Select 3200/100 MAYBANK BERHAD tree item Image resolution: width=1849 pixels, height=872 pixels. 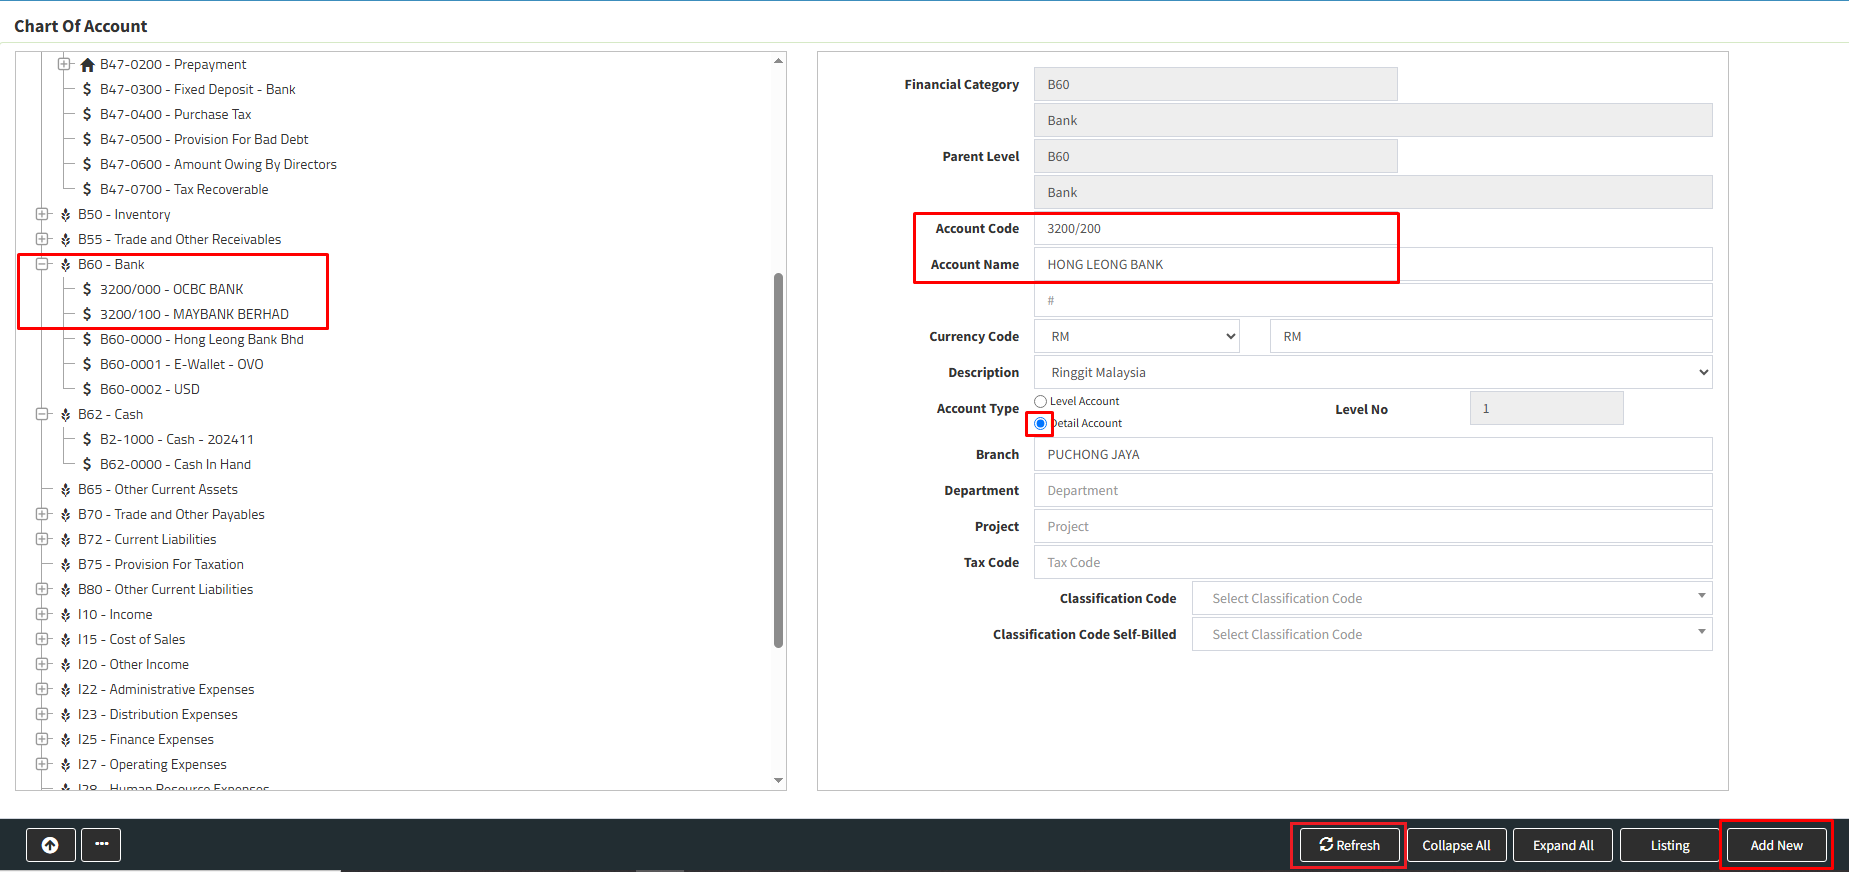point(194,314)
